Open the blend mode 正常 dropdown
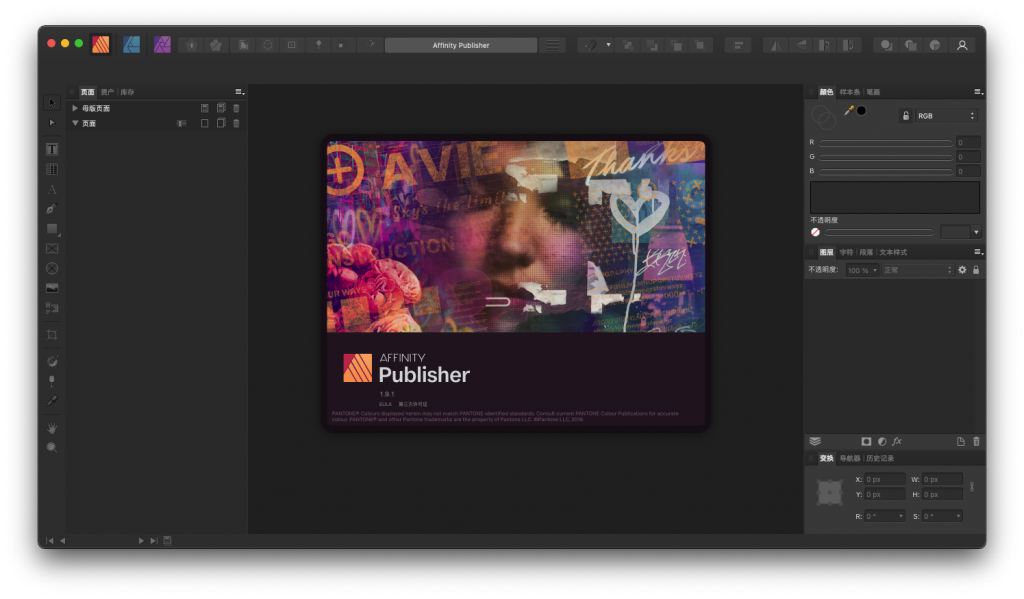Image resolution: width=1024 pixels, height=599 pixels. [918, 270]
